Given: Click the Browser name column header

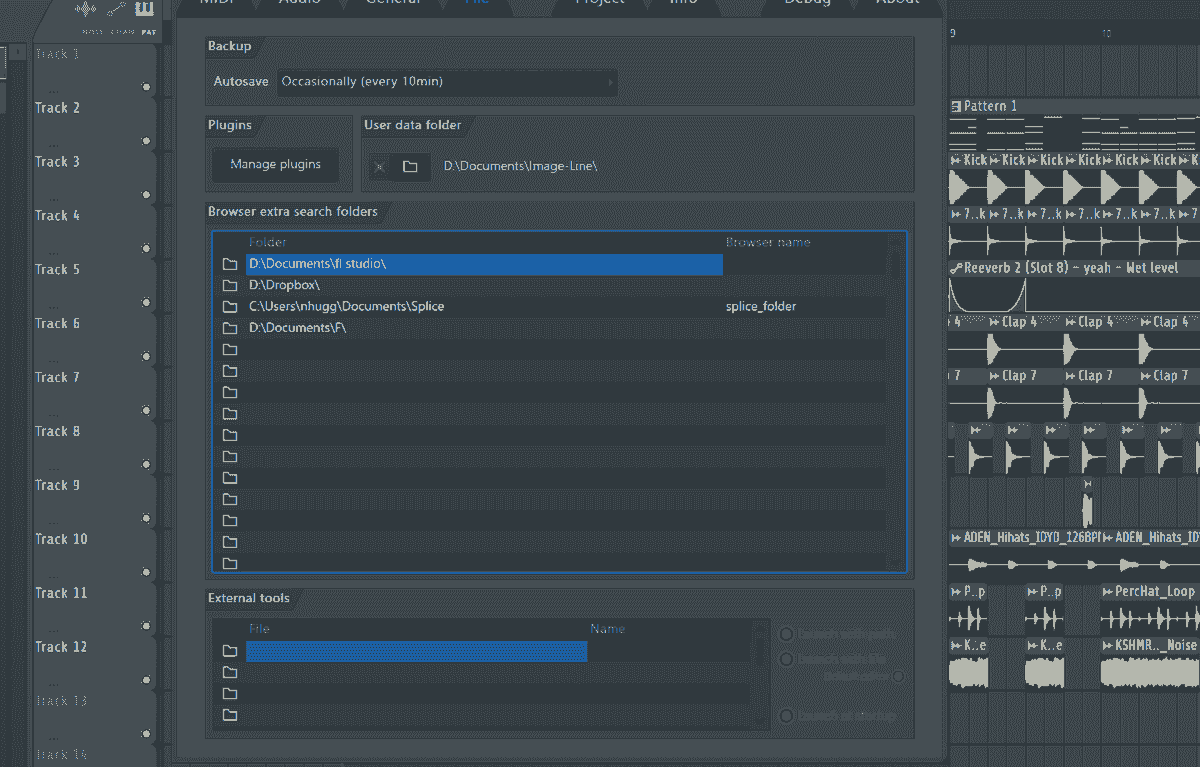Looking at the screenshot, I should tap(768, 243).
